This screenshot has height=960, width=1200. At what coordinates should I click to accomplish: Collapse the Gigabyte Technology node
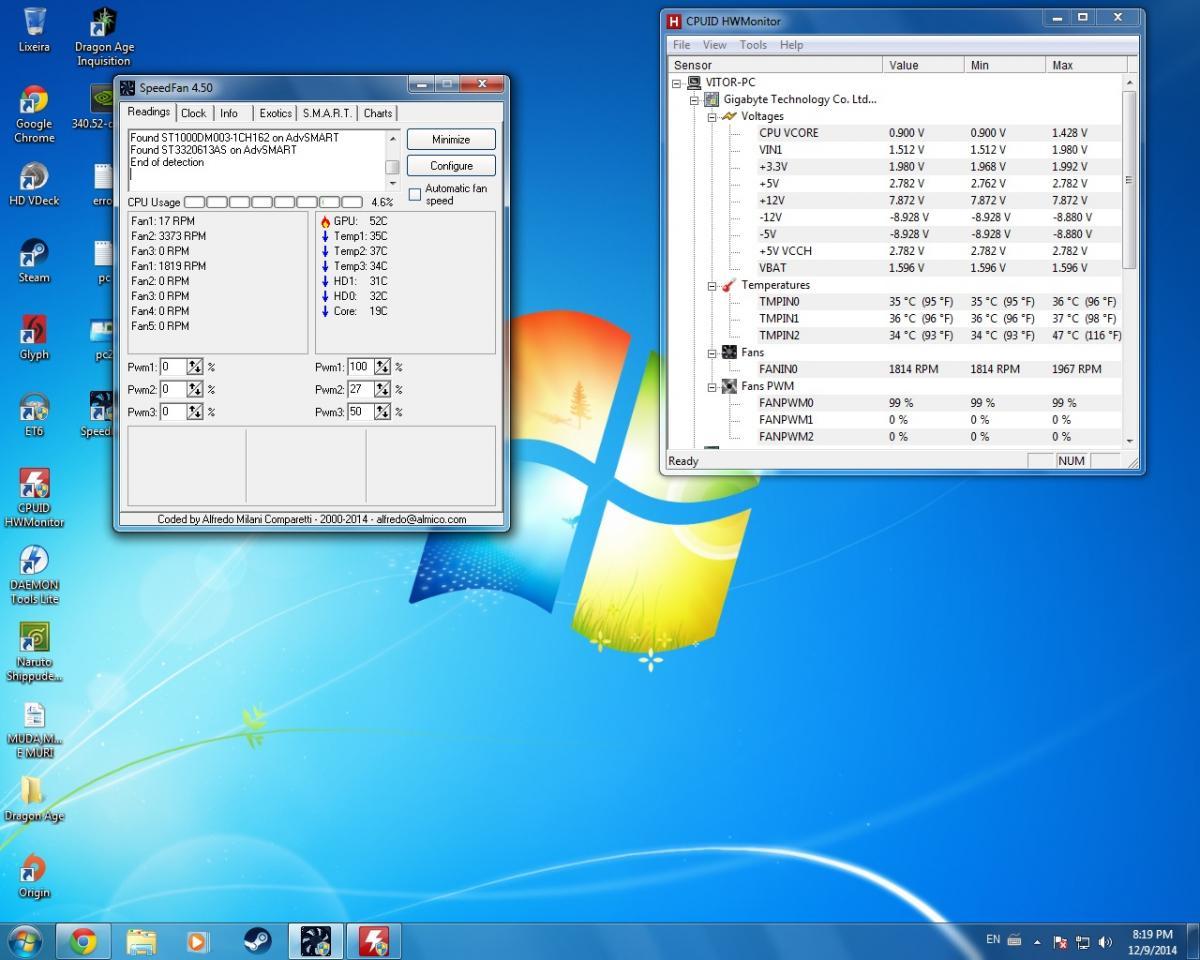click(694, 100)
